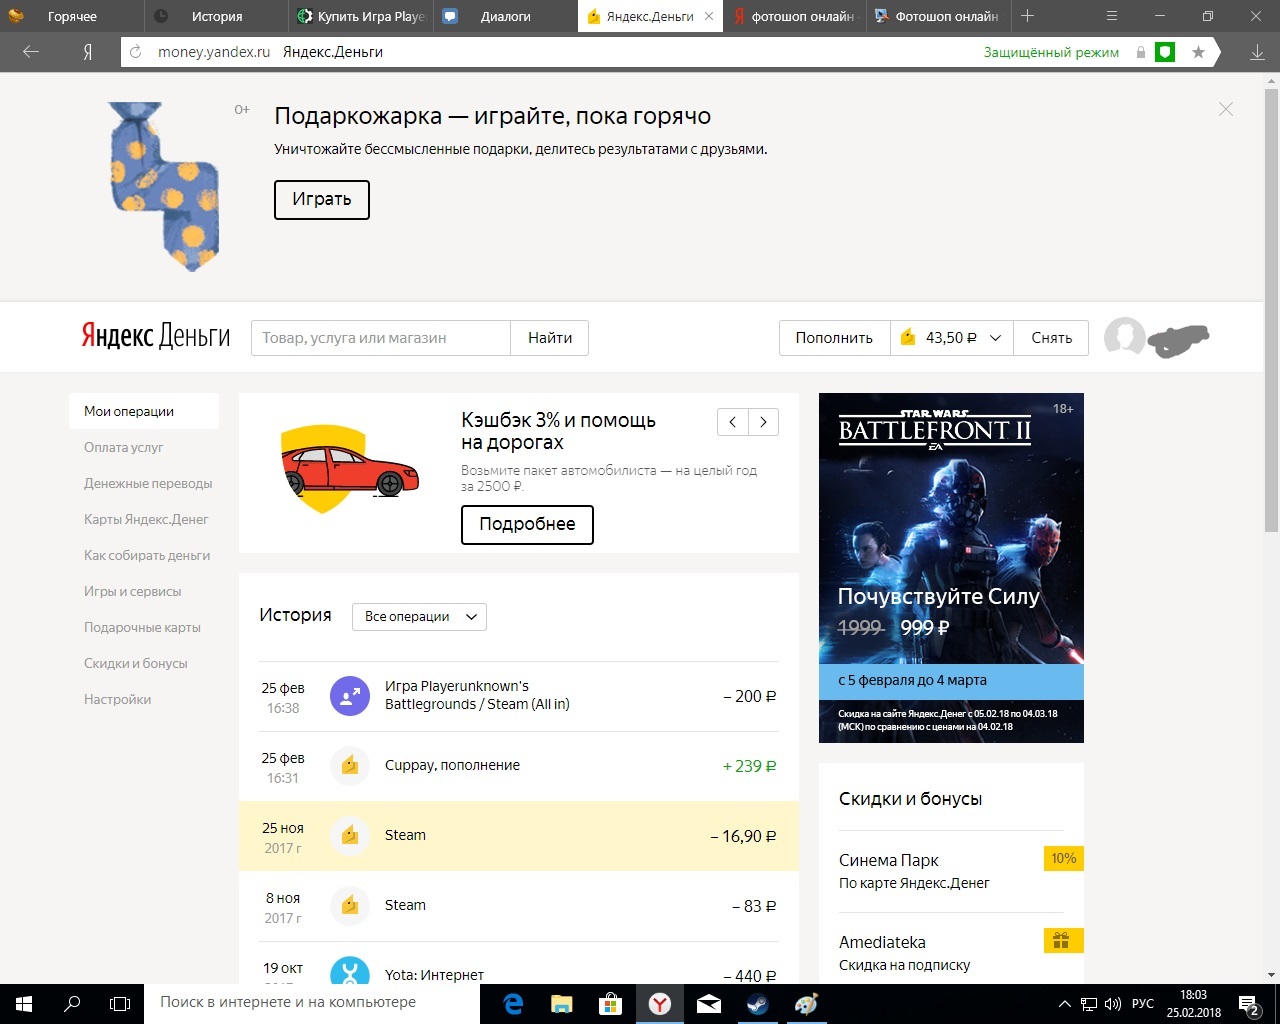Viewport: 1280px width, 1024px height.
Task: Open Task View in taskbar
Action: tap(120, 1003)
